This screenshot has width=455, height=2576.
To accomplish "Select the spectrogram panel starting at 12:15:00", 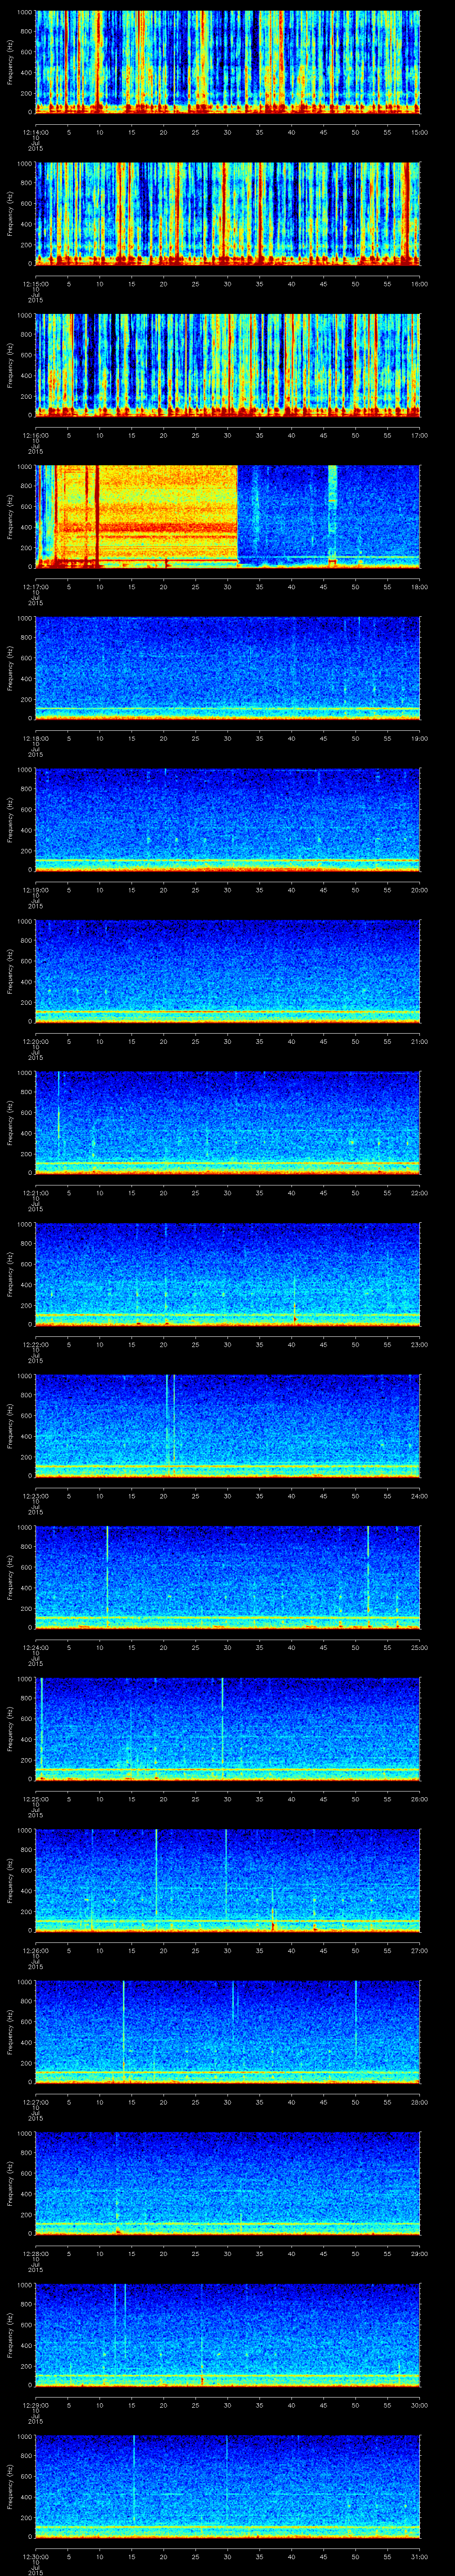I will (x=228, y=213).
